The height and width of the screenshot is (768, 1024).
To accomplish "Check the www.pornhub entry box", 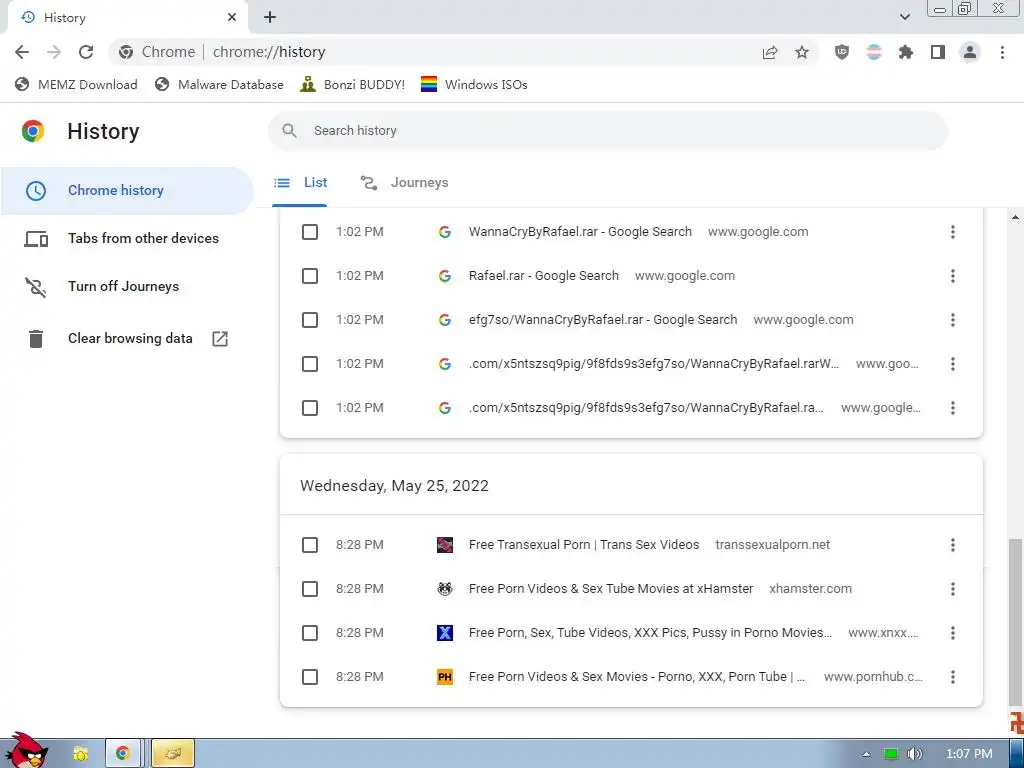I will 310,677.
